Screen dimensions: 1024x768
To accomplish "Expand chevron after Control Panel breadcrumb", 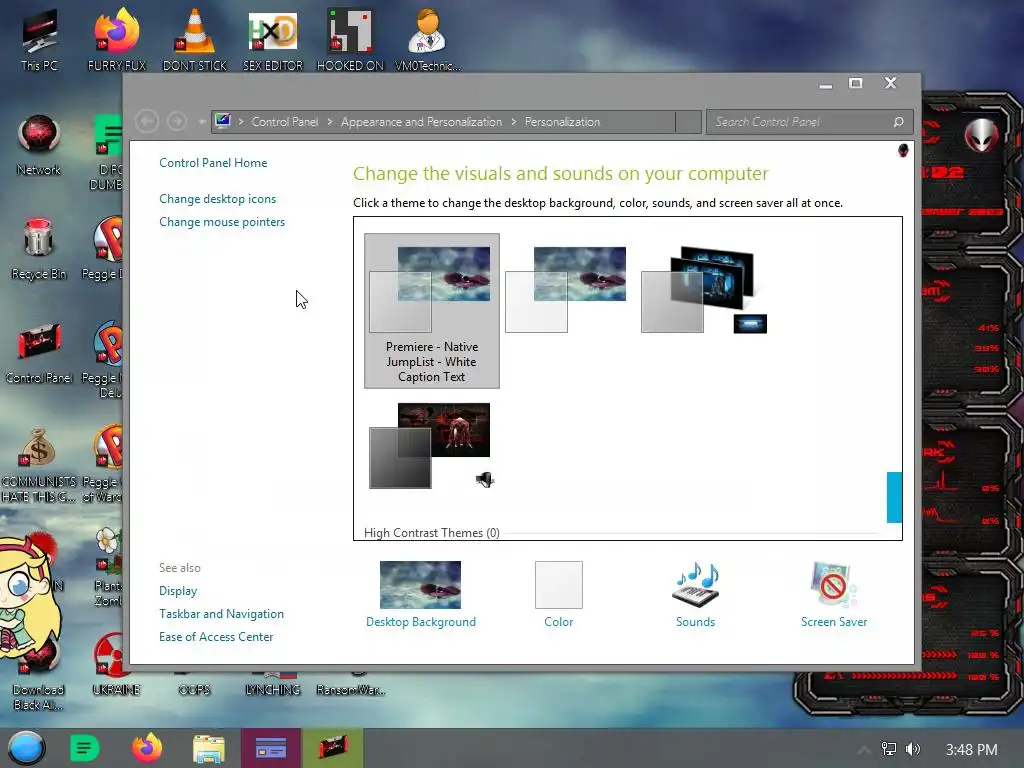I will point(330,121).
